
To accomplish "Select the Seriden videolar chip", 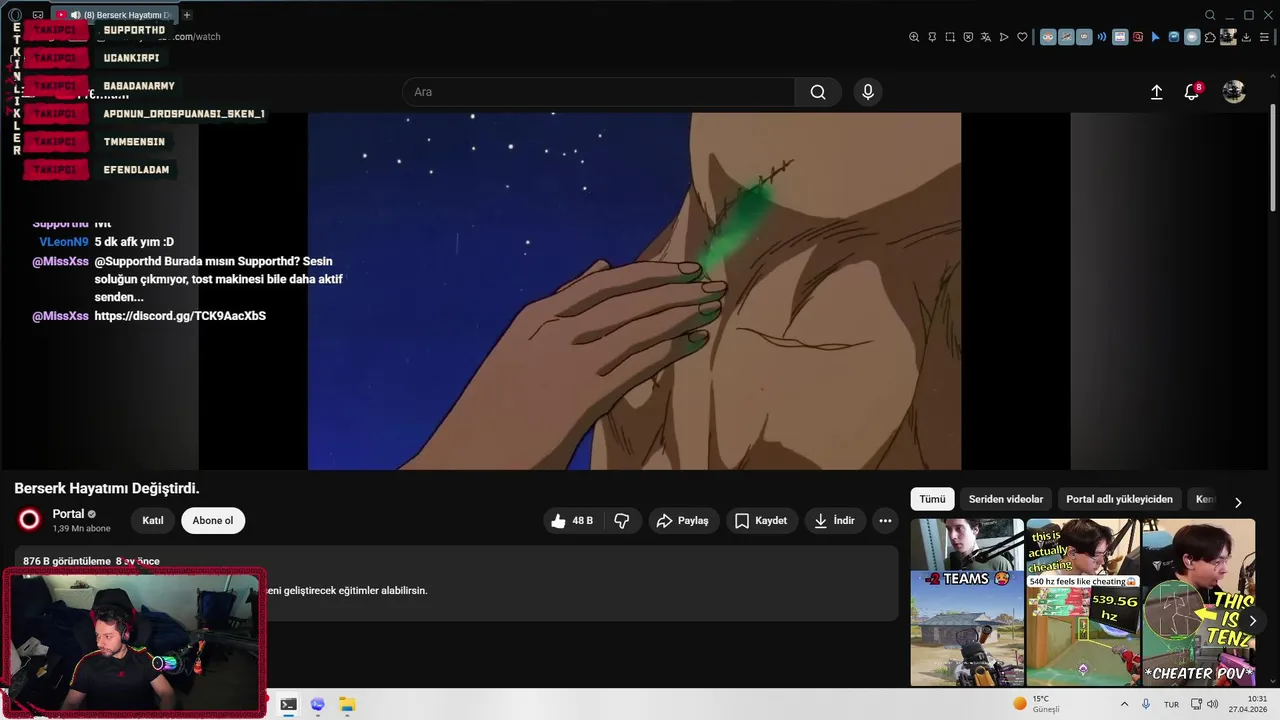I will pyautogui.click(x=1005, y=499).
